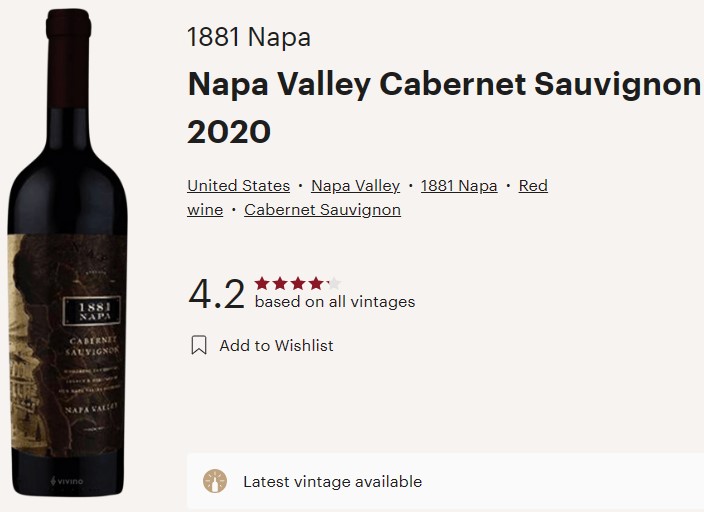Image resolution: width=704 pixels, height=512 pixels.
Task: Click the wine bottle badge icon
Action: click(x=215, y=481)
